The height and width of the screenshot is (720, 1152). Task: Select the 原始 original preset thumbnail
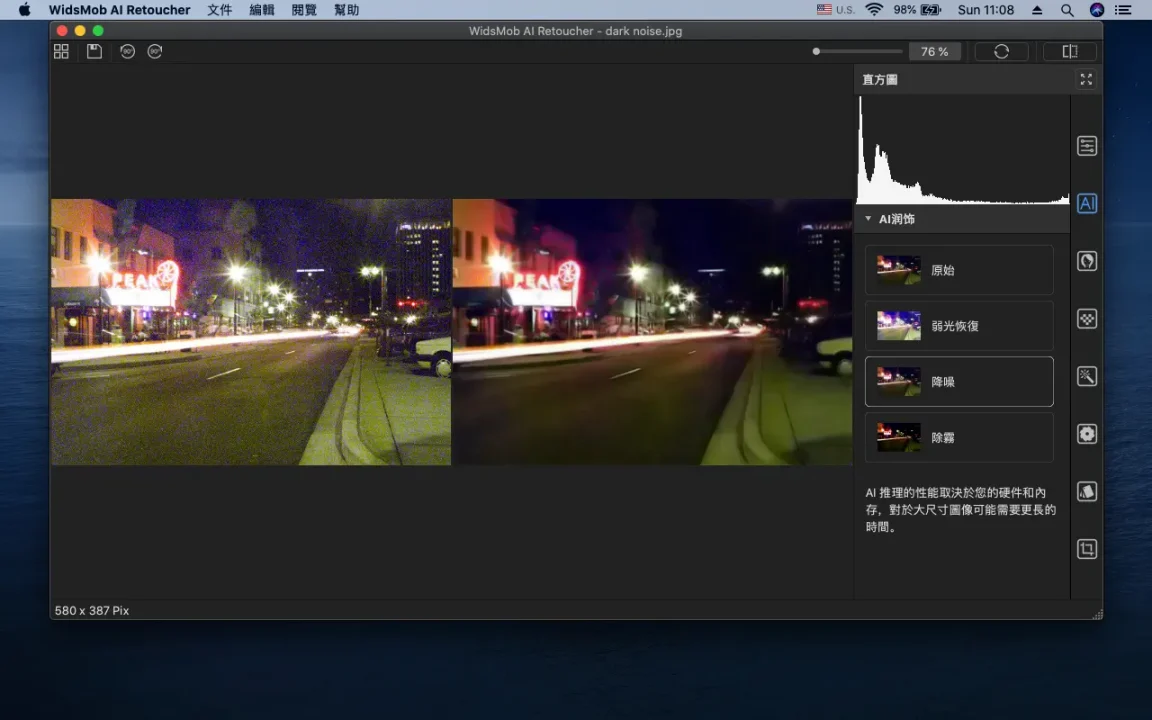(x=898, y=270)
